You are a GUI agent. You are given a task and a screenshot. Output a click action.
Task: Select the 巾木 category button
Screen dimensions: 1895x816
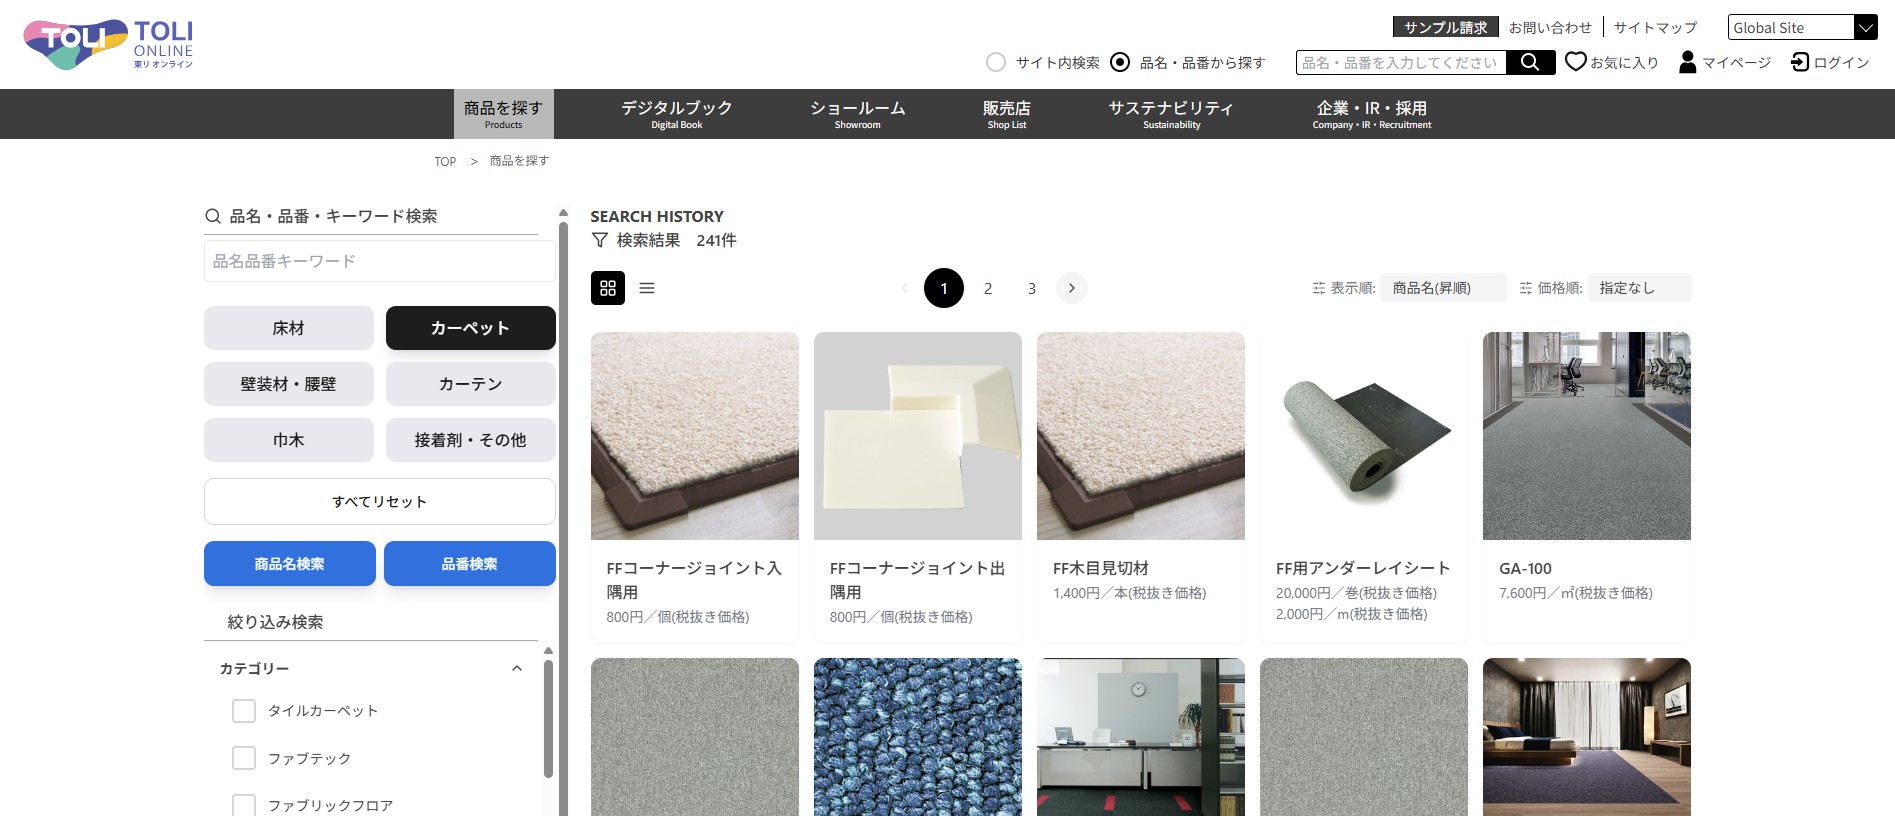(x=289, y=440)
